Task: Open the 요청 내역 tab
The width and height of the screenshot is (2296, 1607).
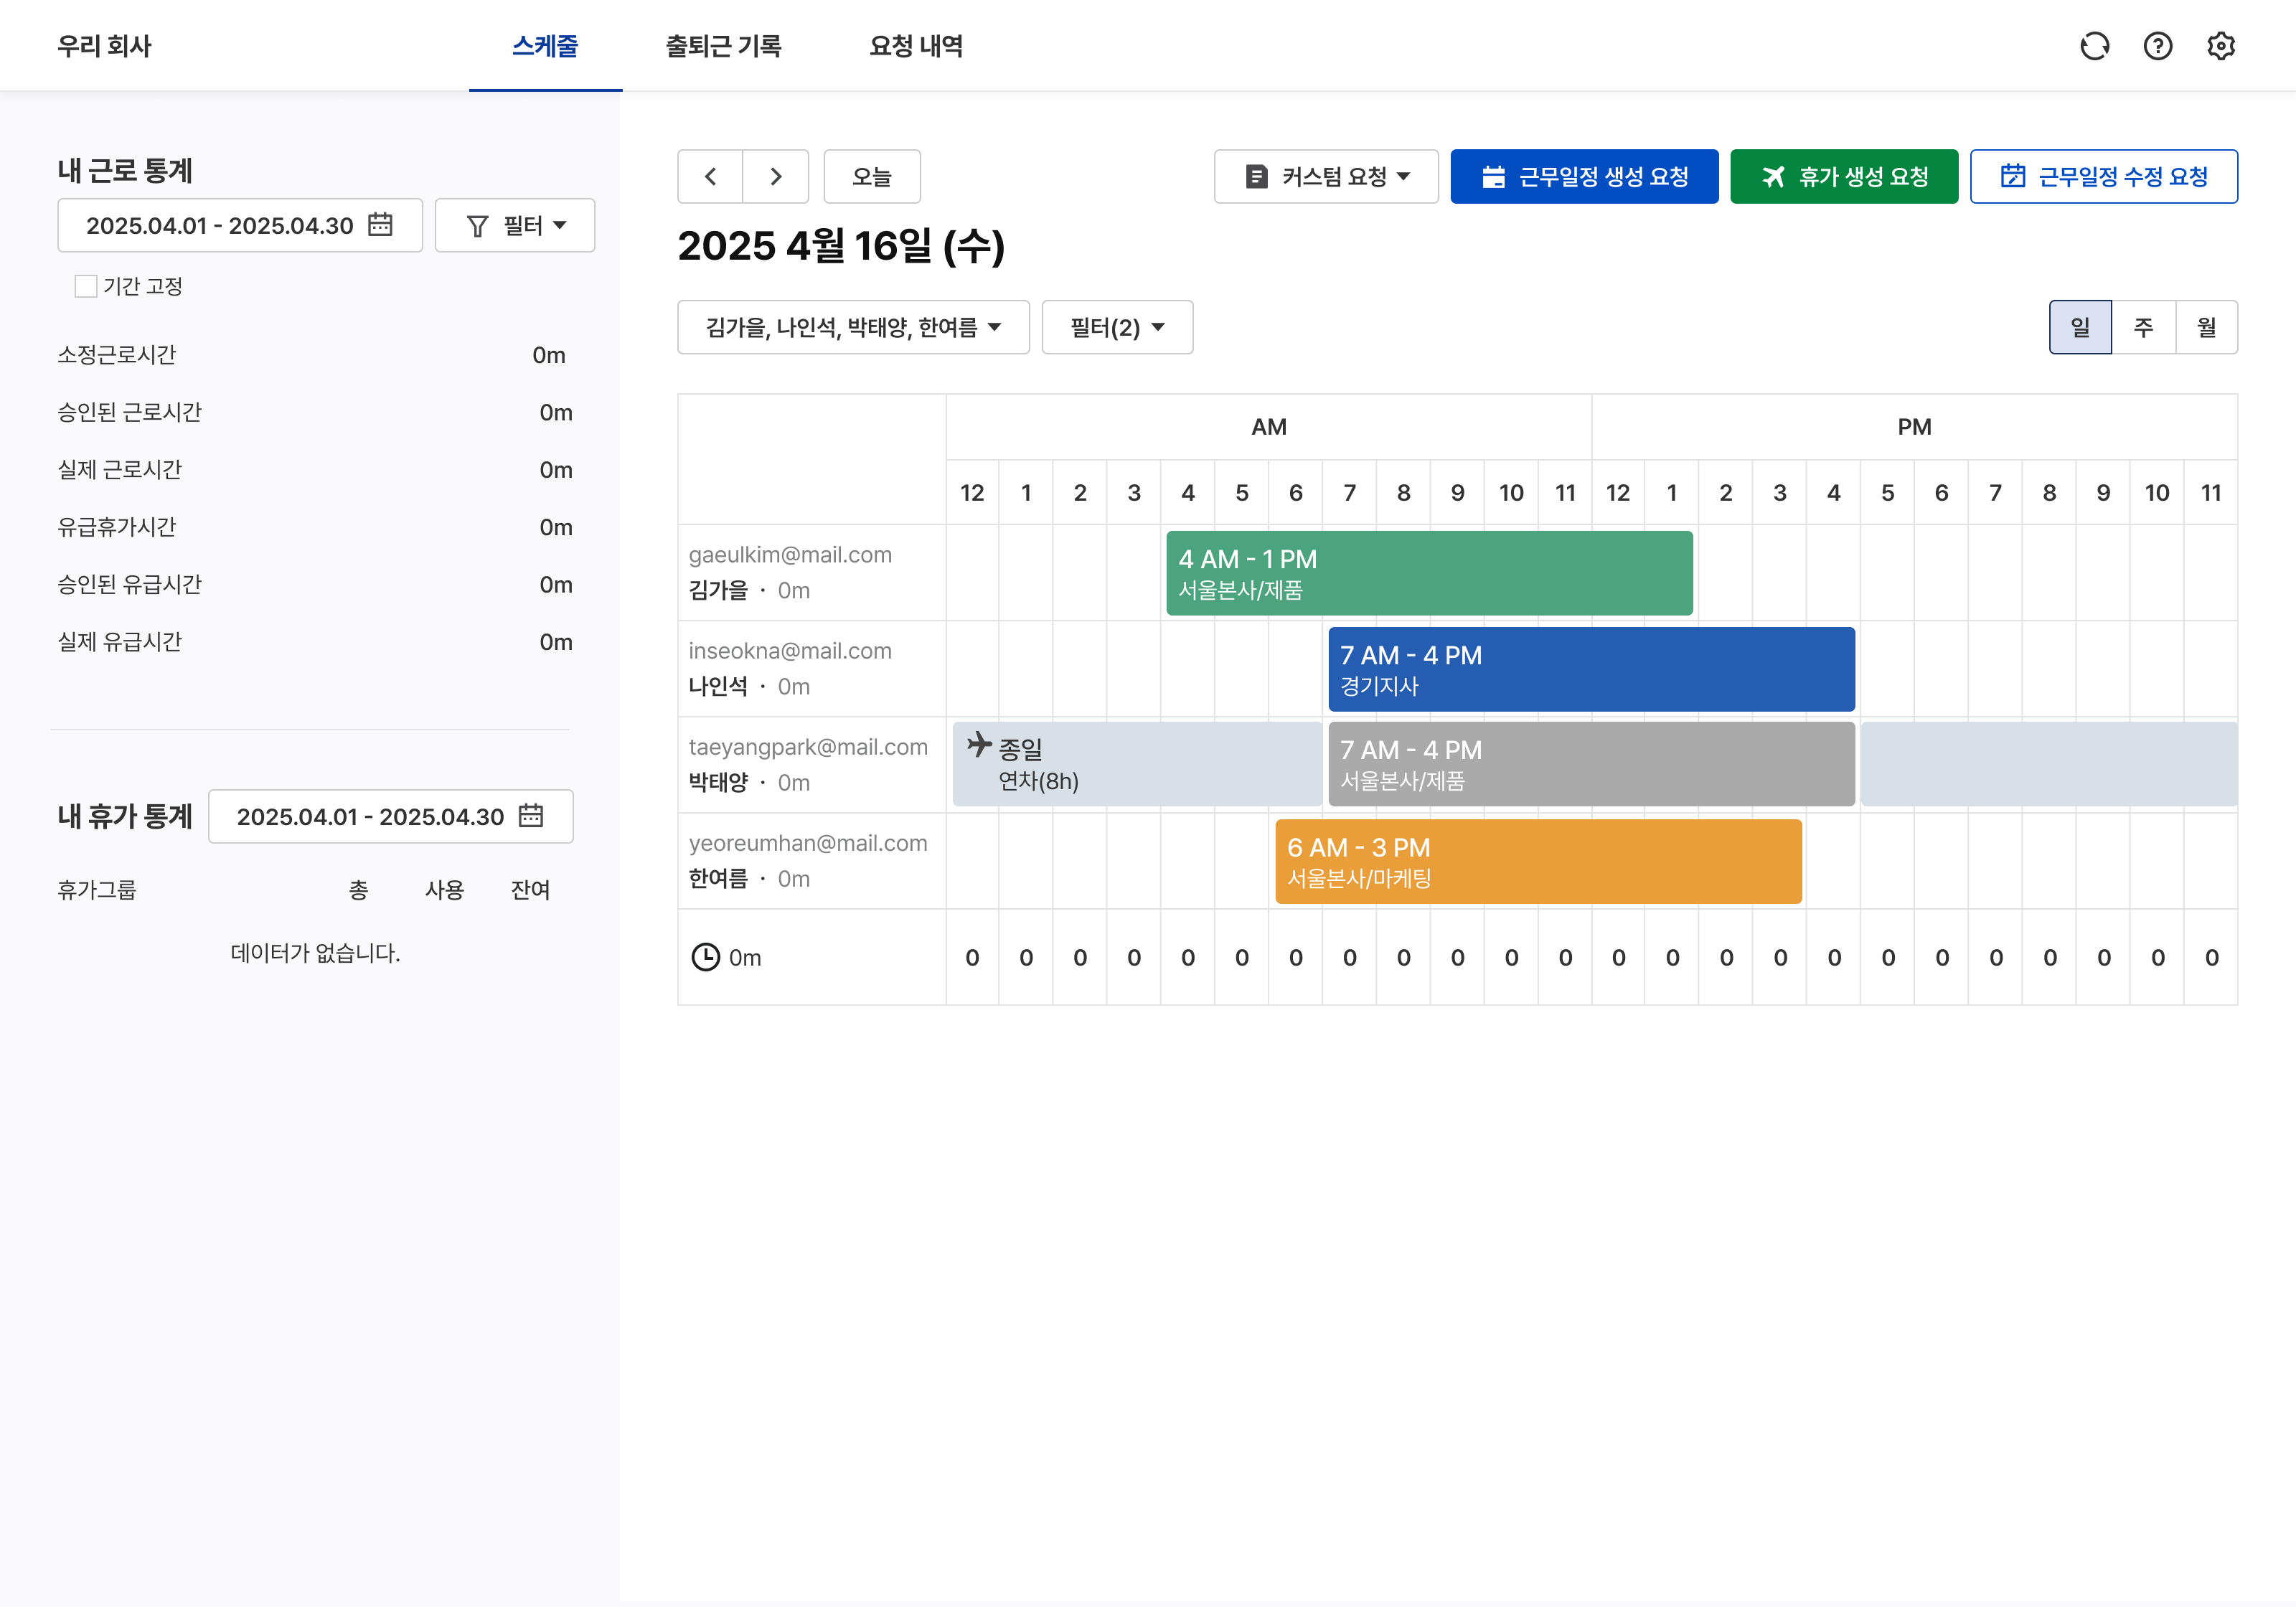Action: coord(915,46)
